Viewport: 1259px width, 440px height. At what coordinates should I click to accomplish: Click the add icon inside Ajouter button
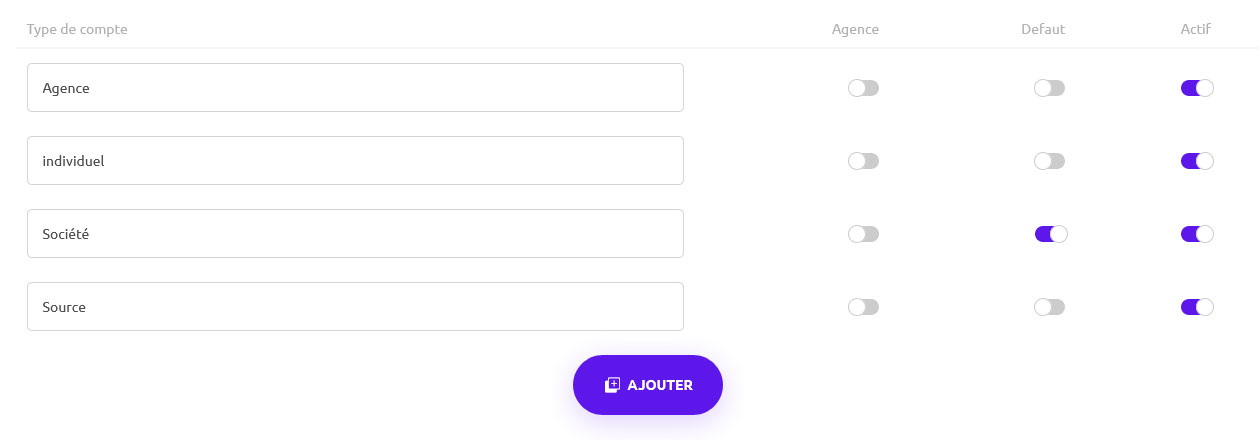coord(613,385)
